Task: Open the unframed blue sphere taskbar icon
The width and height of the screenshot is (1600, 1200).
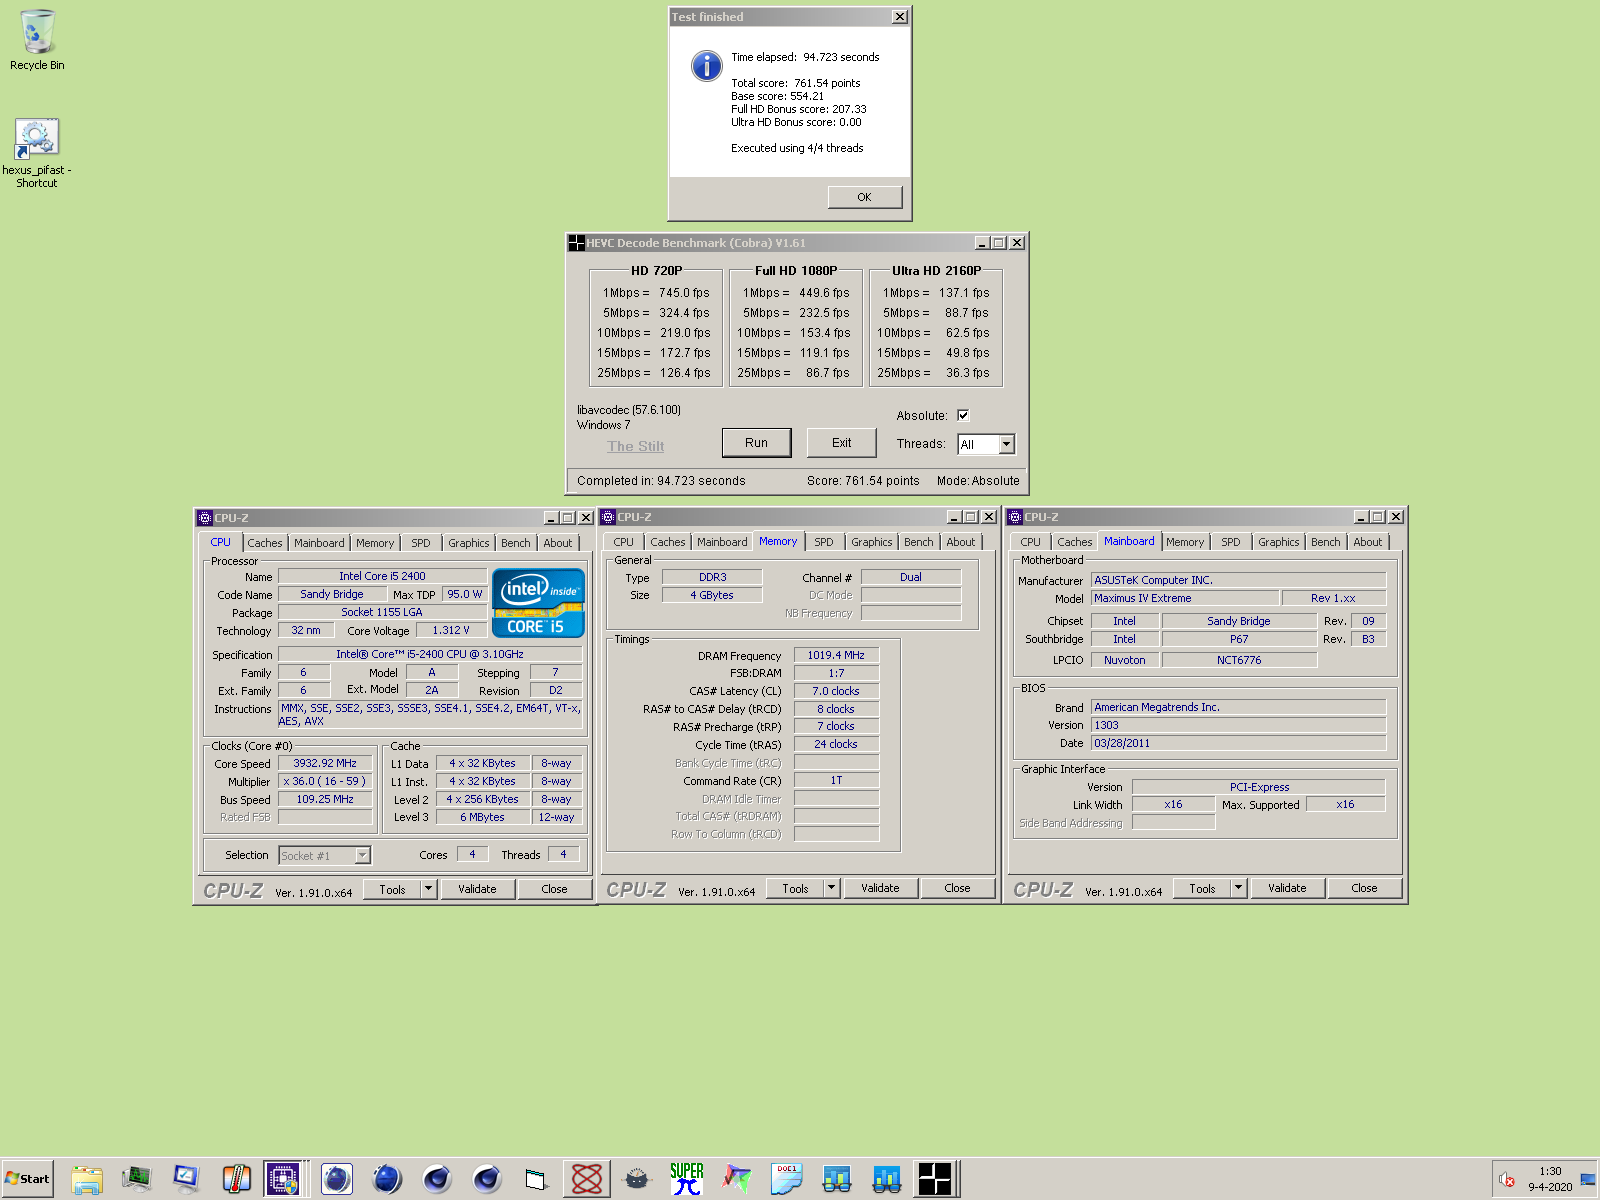Action: click(387, 1179)
